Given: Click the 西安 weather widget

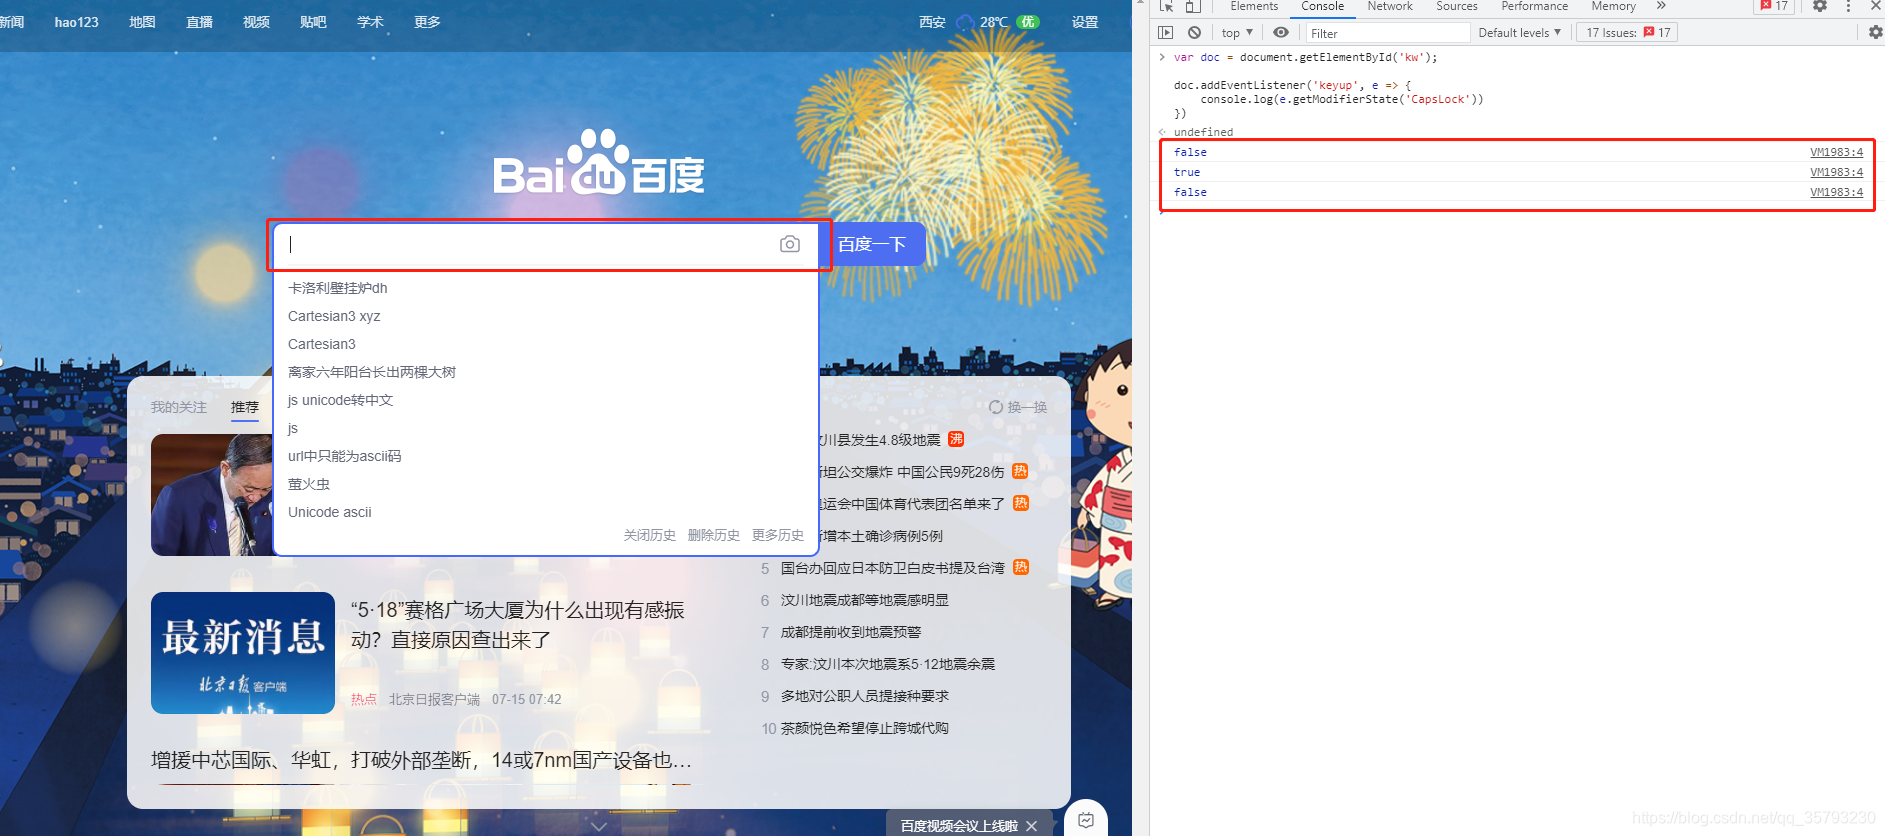Looking at the screenshot, I should pyautogui.click(x=979, y=22).
